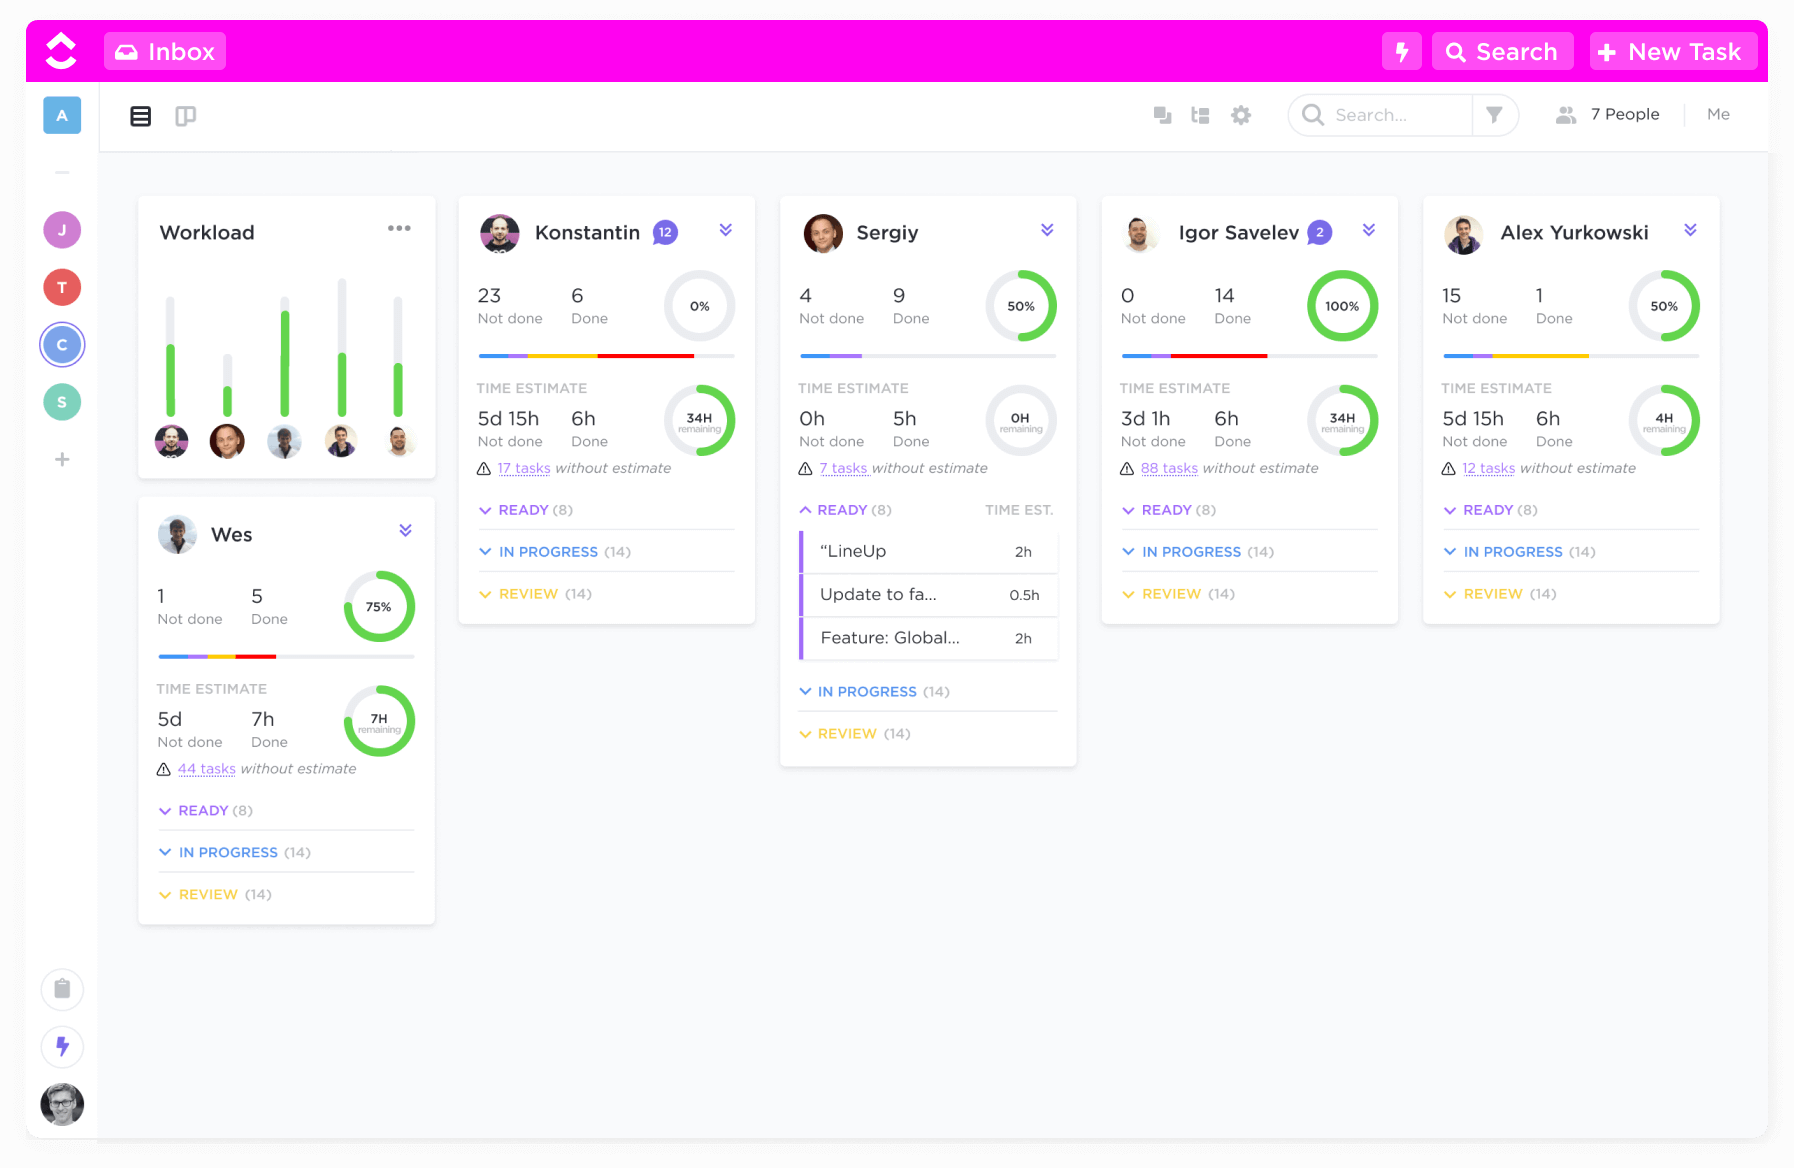The image size is (1794, 1168).
Task: Select the J space avatar in the sidebar
Action: click(62, 229)
